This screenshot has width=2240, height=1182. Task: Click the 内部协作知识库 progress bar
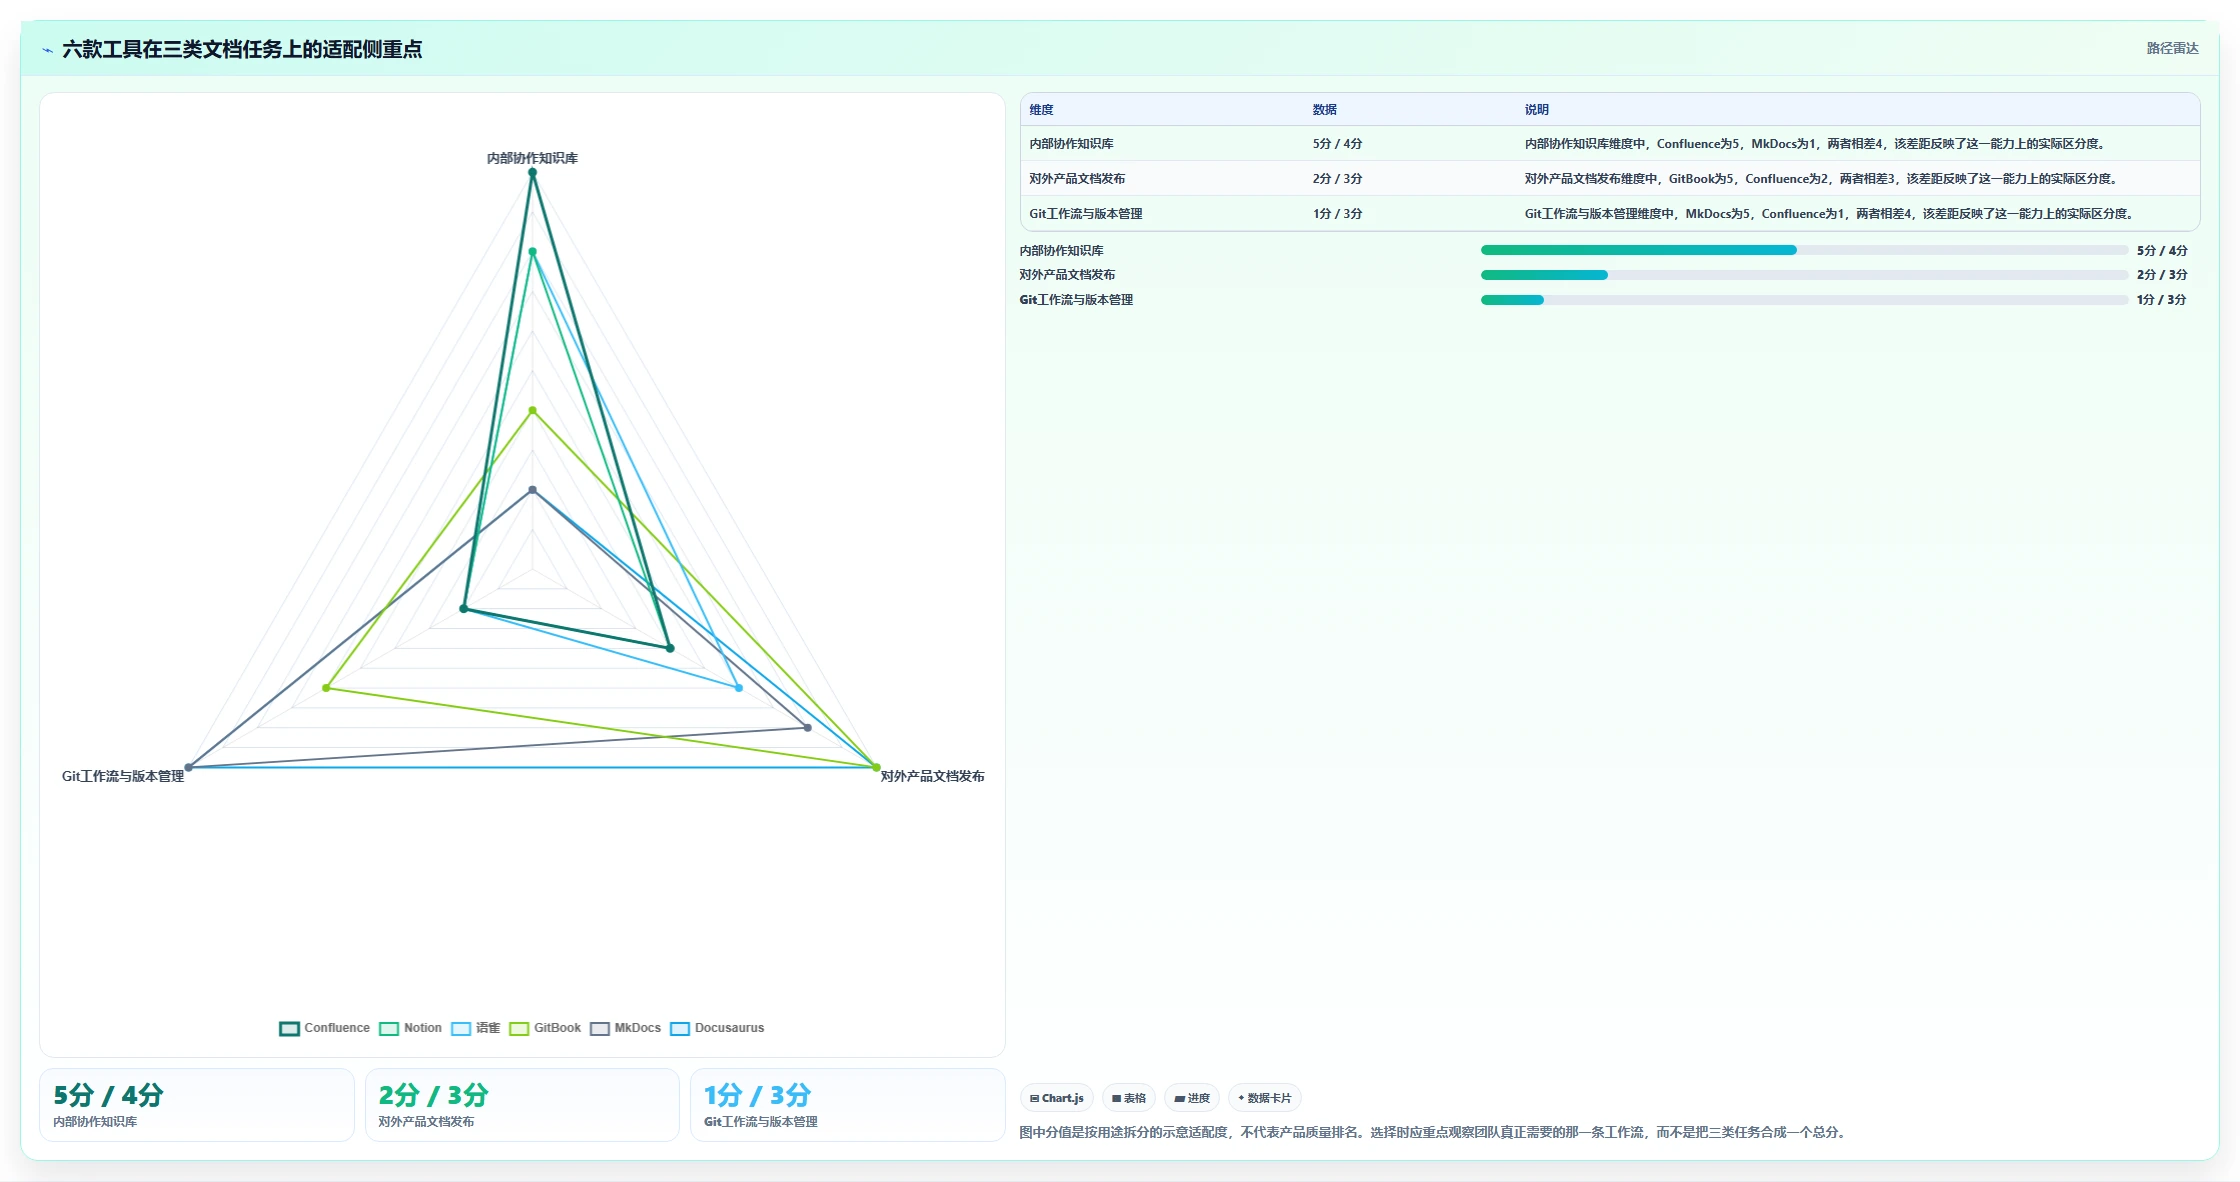point(1804,250)
